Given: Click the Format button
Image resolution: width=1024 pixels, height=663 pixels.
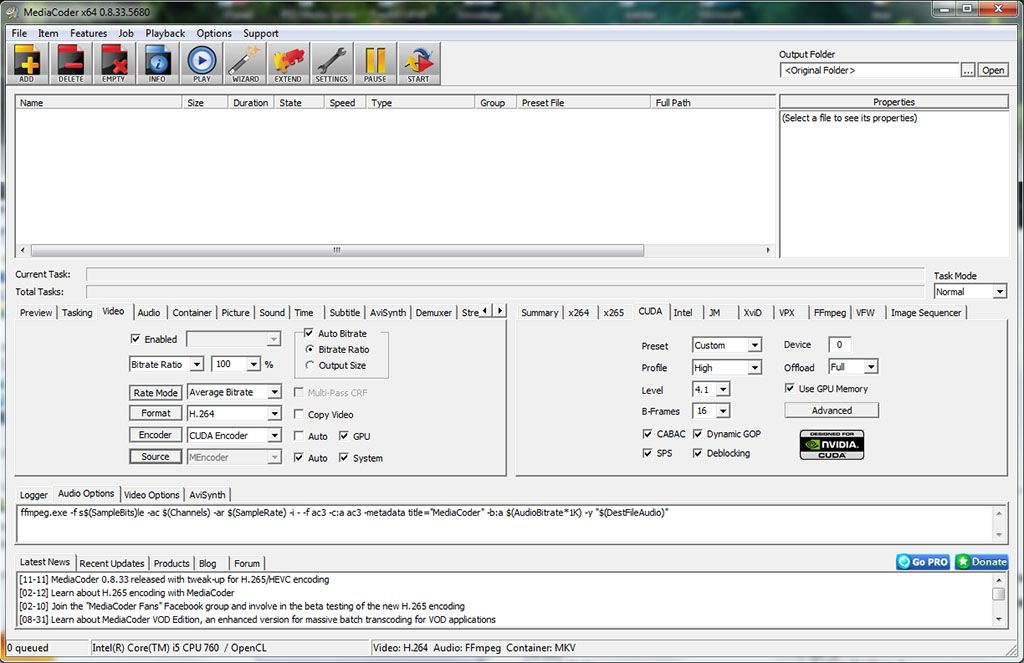Looking at the screenshot, I should pyautogui.click(x=155, y=413).
